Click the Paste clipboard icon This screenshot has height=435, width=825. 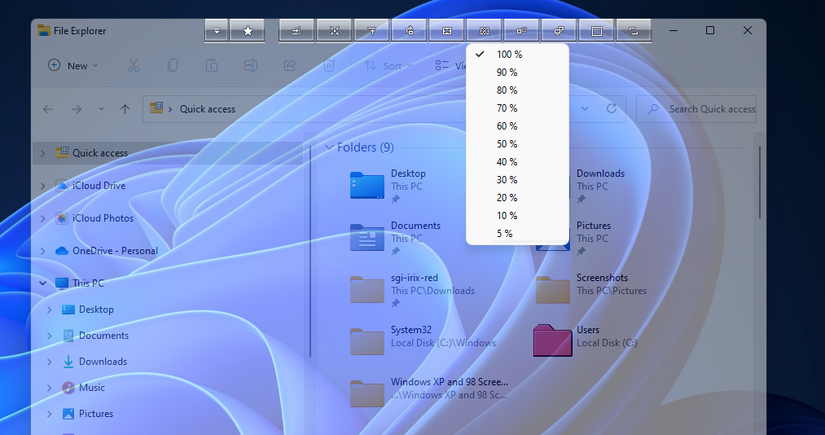[x=212, y=66]
